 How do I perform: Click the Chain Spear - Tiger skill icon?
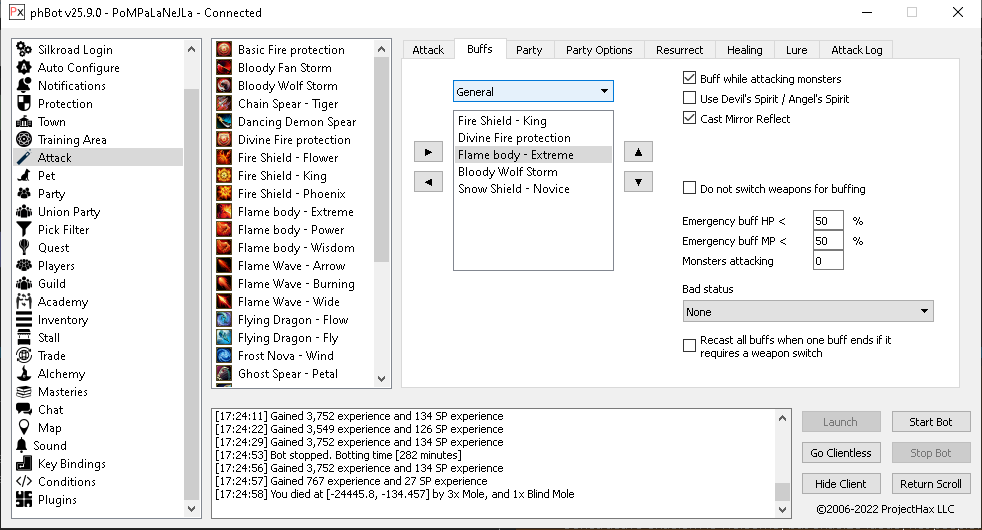tap(224, 104)
